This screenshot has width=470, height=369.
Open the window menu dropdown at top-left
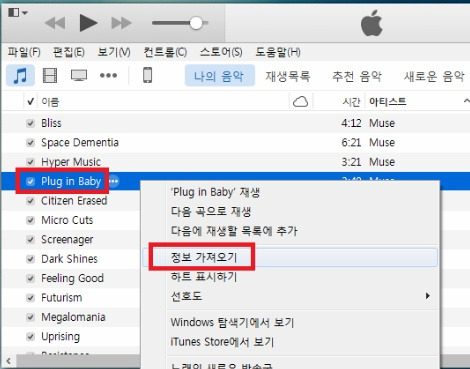(x=18, y=13)
